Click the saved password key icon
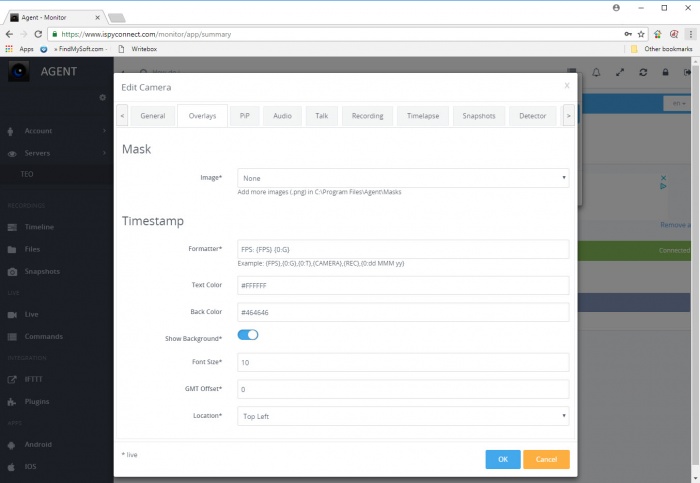The image size is (700, 483). (x=628, y=34)
